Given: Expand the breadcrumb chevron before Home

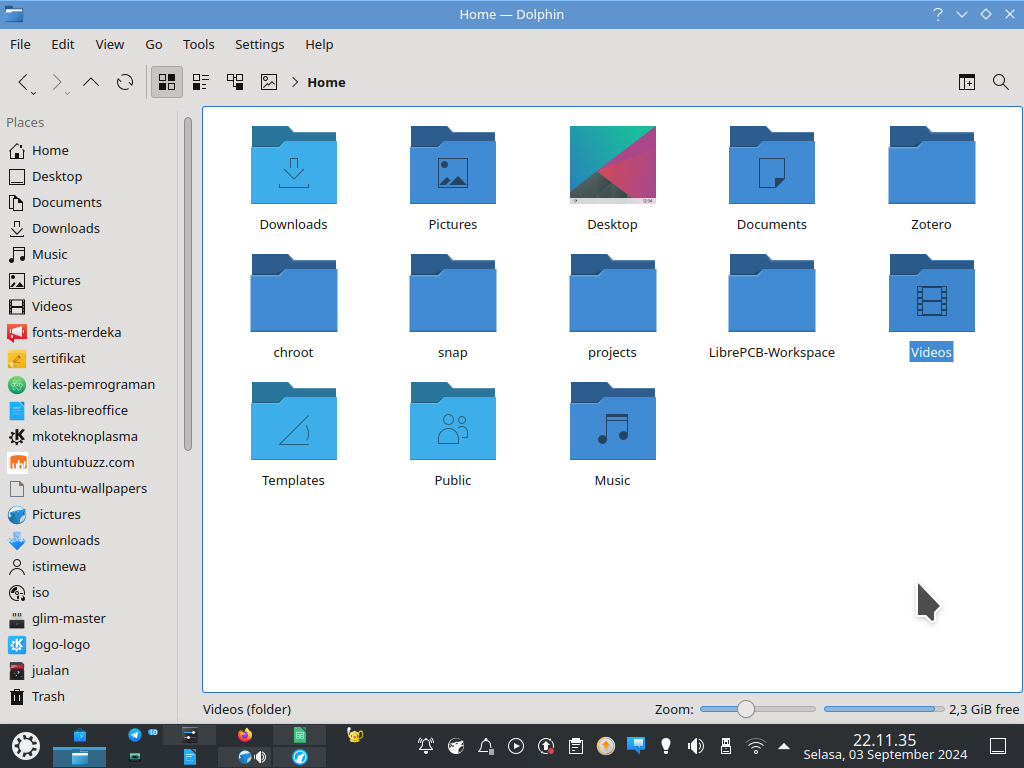Looking at the screenshot, I should click(295, 82).
